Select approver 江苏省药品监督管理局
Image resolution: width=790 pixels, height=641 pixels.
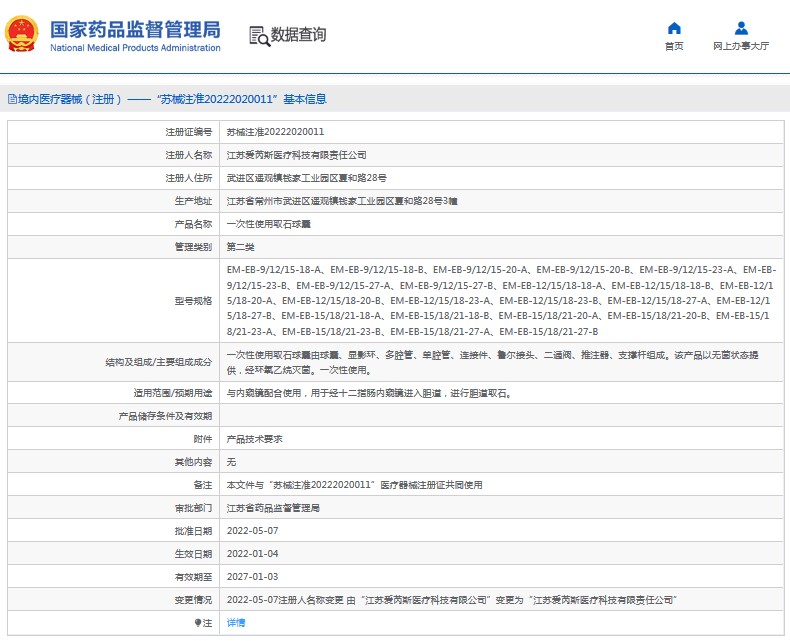pos(273,508)
